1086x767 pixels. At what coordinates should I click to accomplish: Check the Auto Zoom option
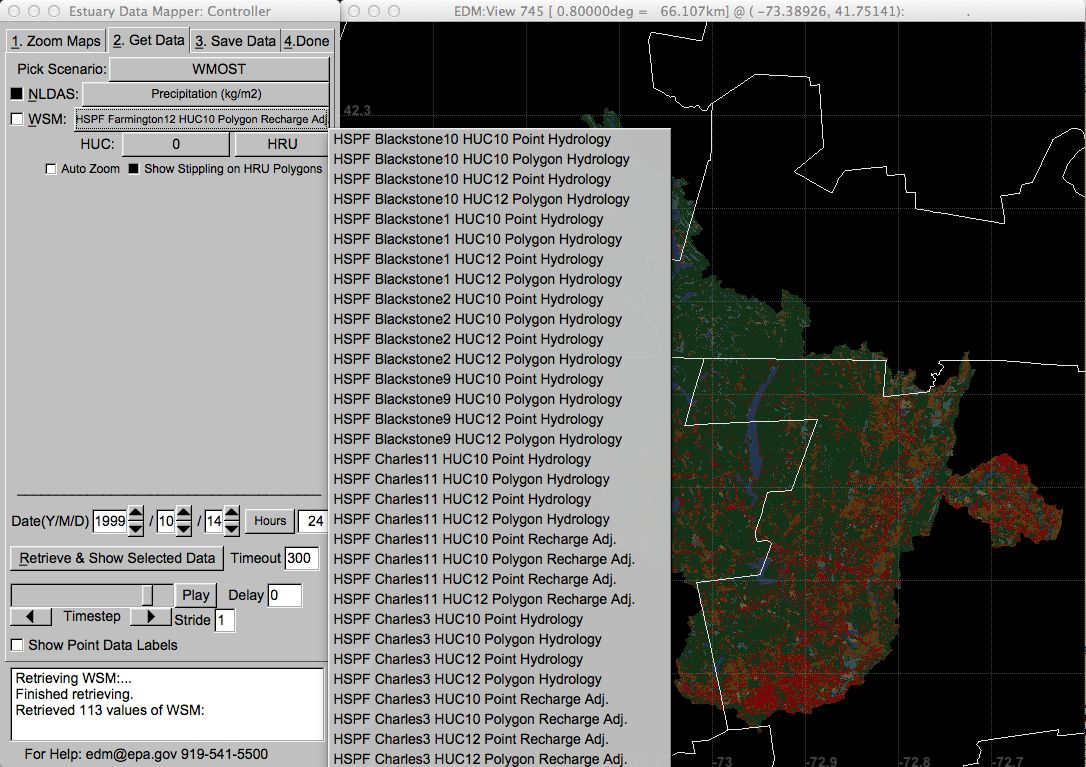pos(51,169)
